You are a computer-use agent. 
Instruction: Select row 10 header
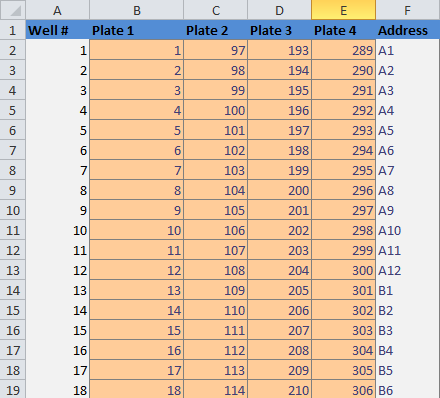pyautogui.click(x=13, y=210)
